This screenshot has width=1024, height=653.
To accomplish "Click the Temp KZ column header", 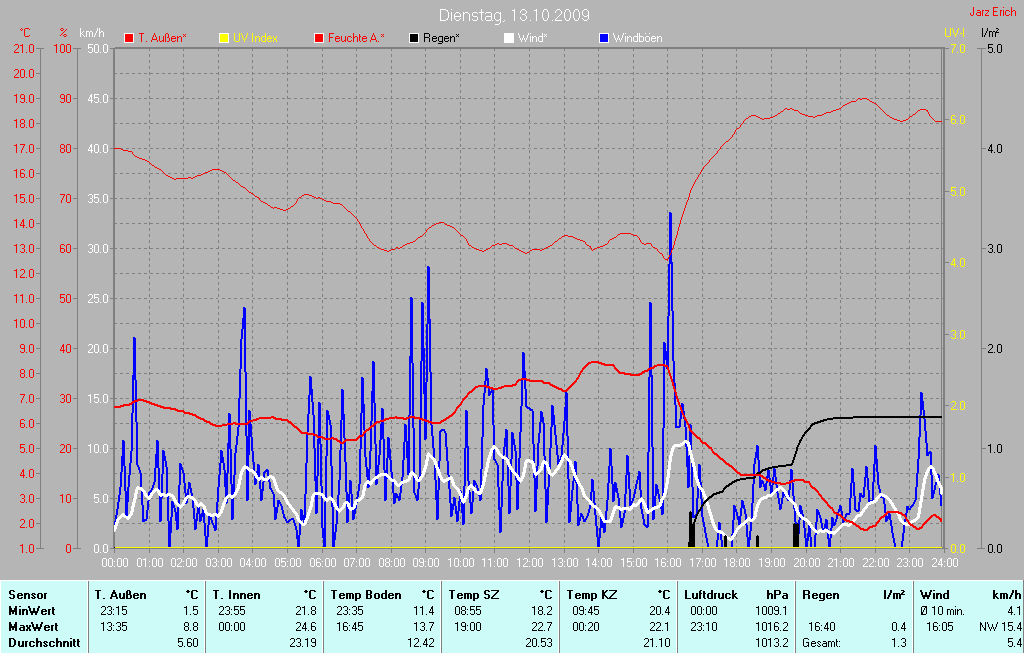I will coord(592,595).
